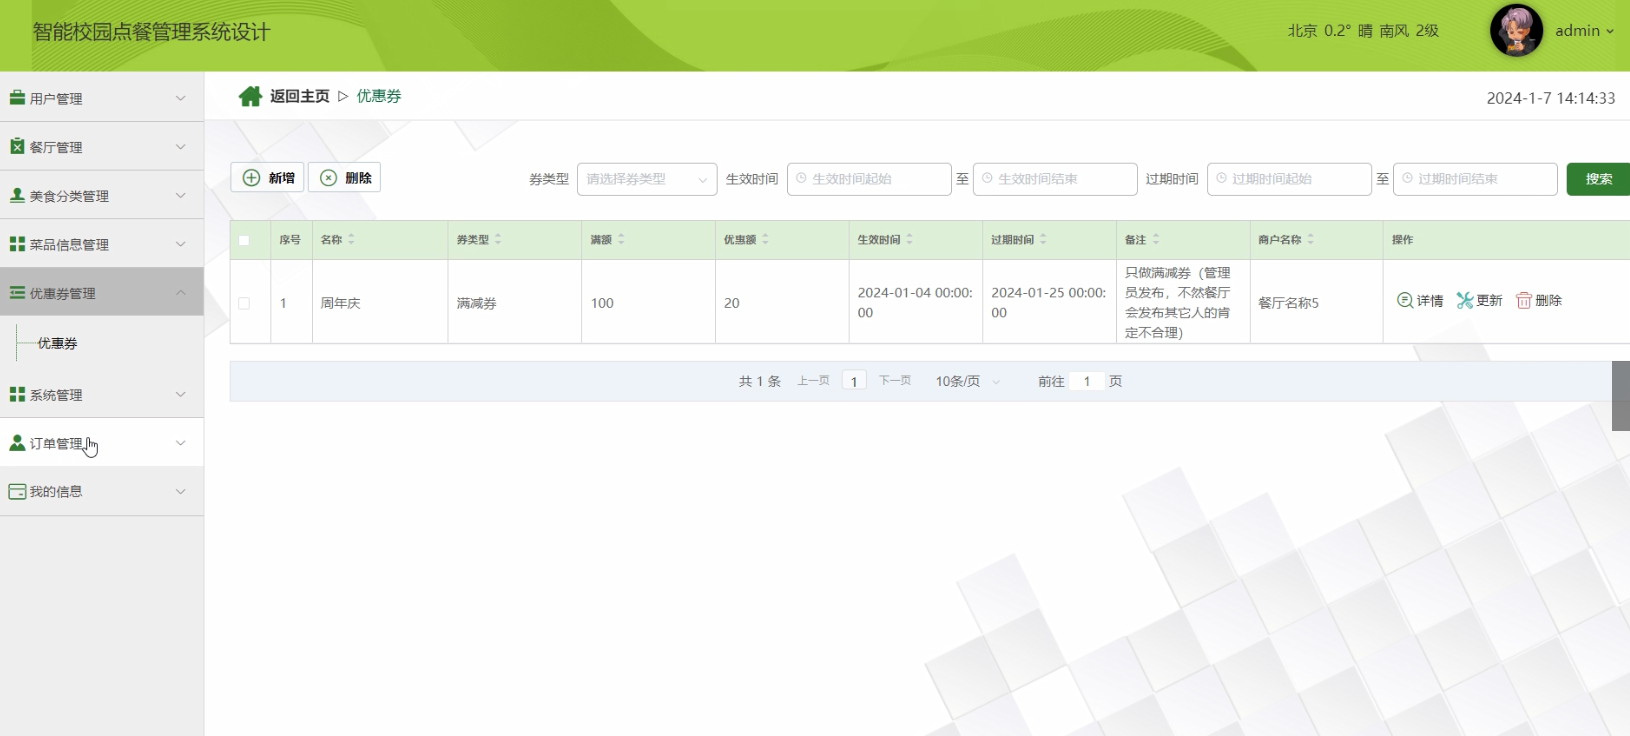The width and height of the screenshot is (1630, 736).
Task: Open the 10条/页 page size dropdown
Action: 967,381
